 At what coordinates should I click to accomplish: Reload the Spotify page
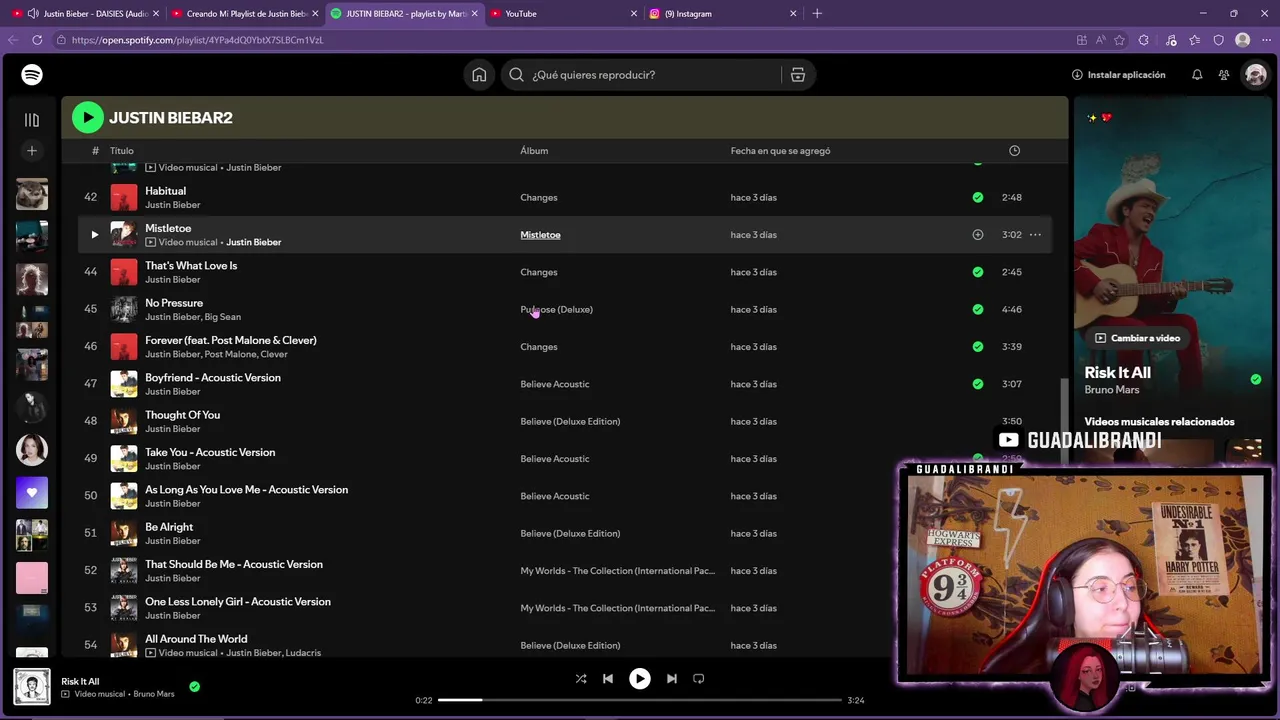click(x=37, y=40)
